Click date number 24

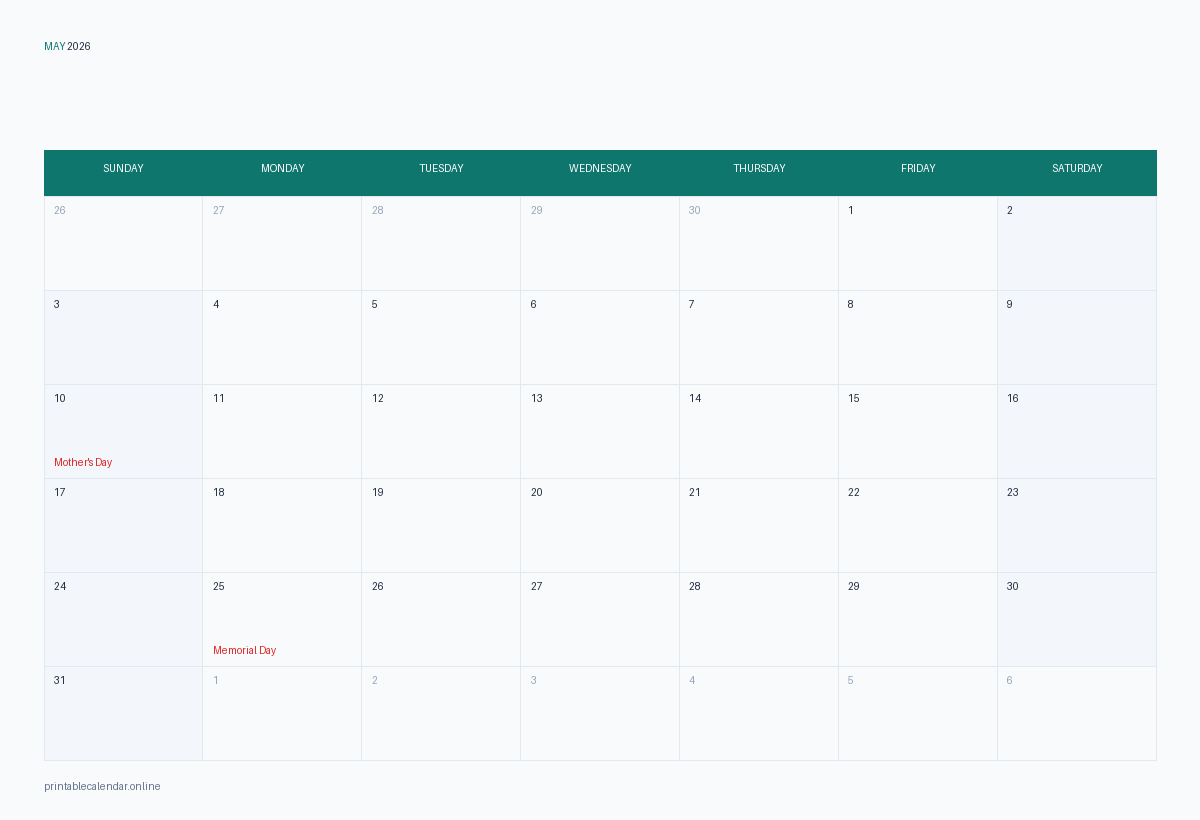[x=60, y=587]
